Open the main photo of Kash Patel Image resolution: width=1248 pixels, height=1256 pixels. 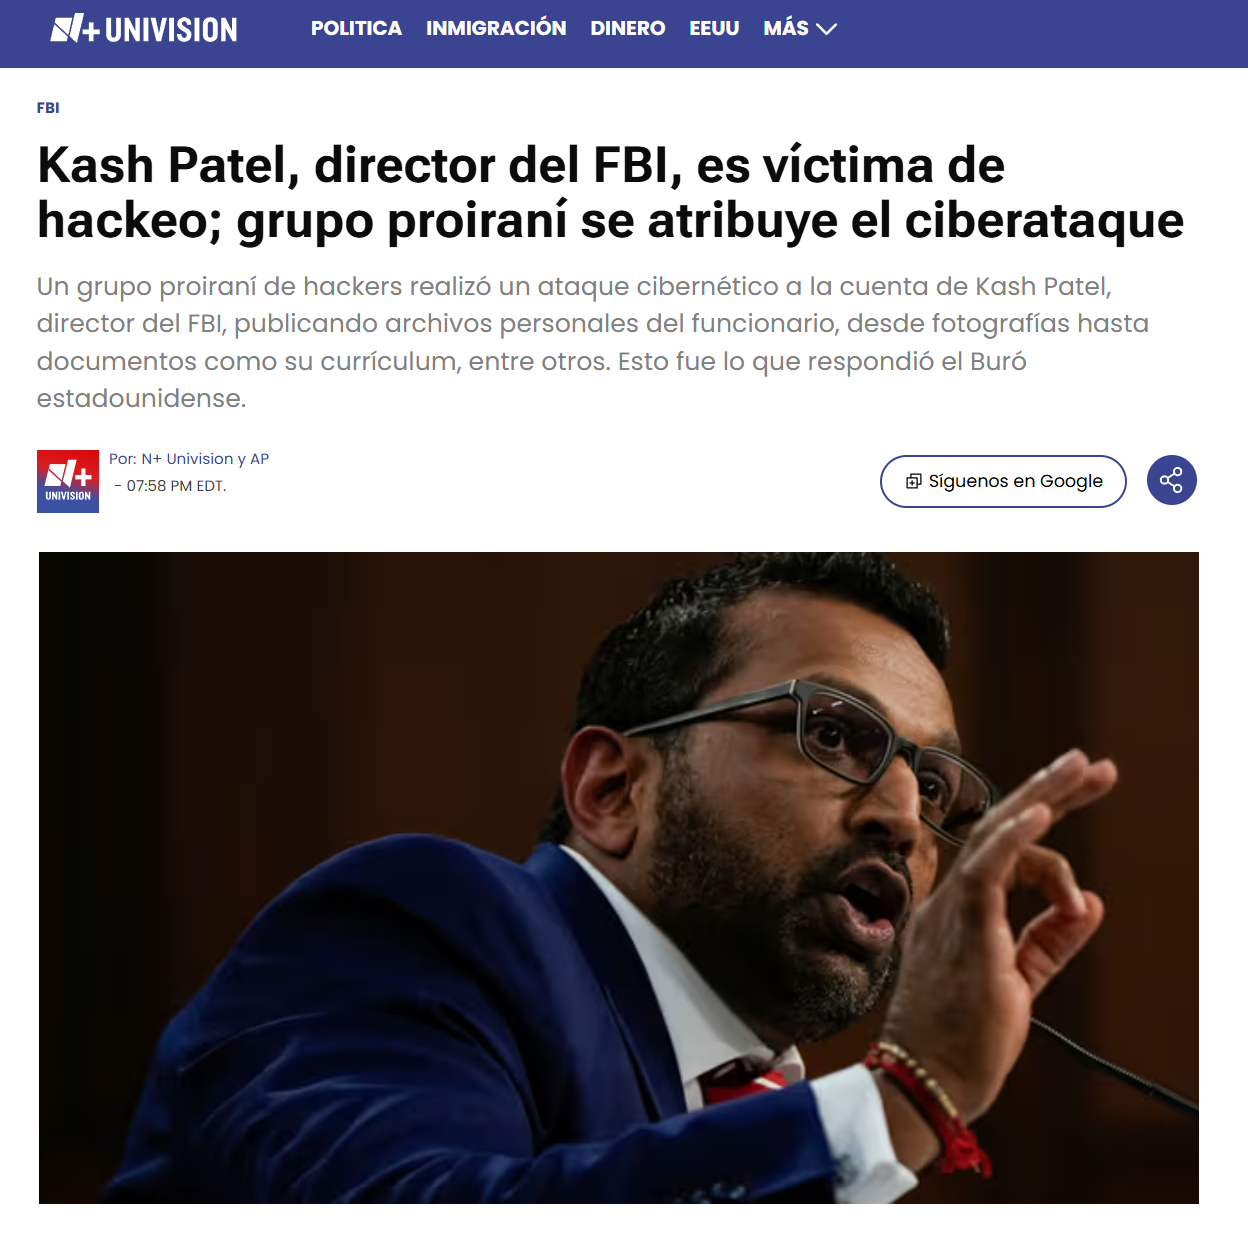click(619, 878)
